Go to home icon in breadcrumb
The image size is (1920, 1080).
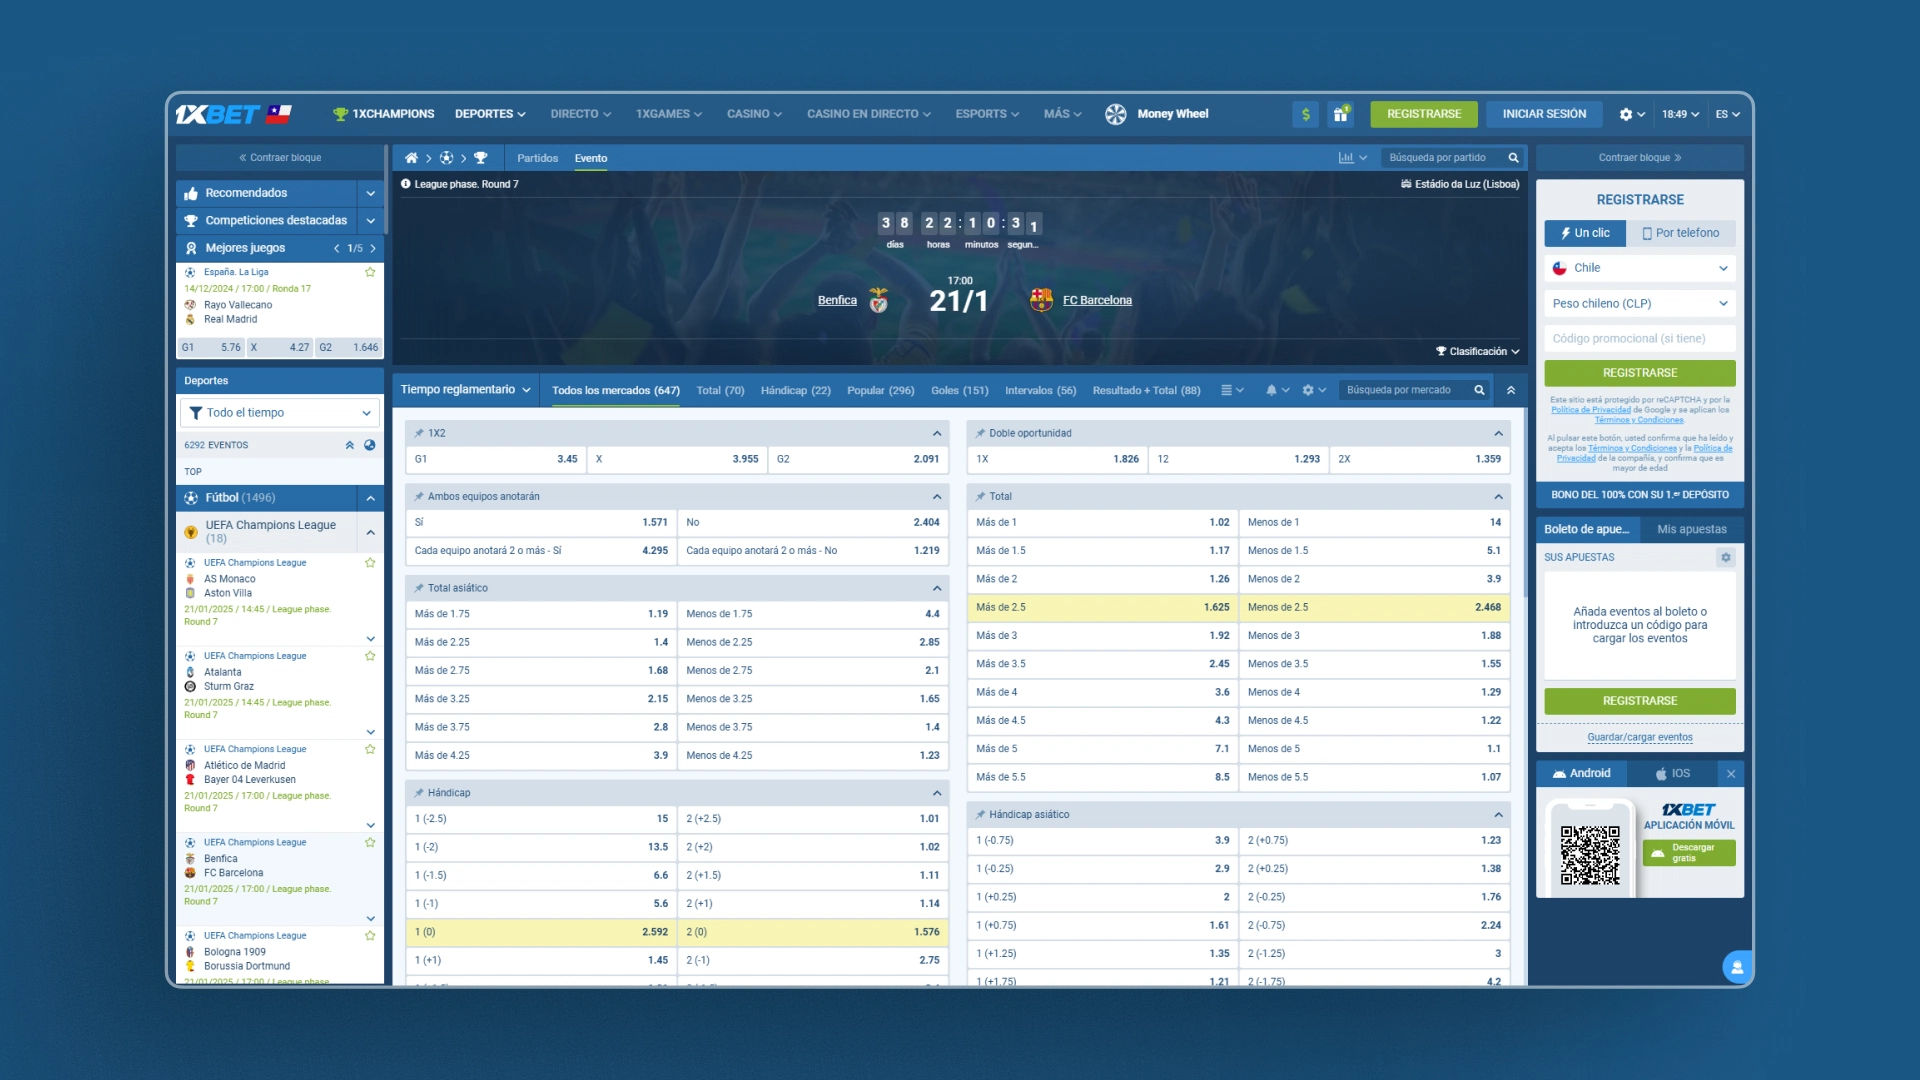(411, 158)
